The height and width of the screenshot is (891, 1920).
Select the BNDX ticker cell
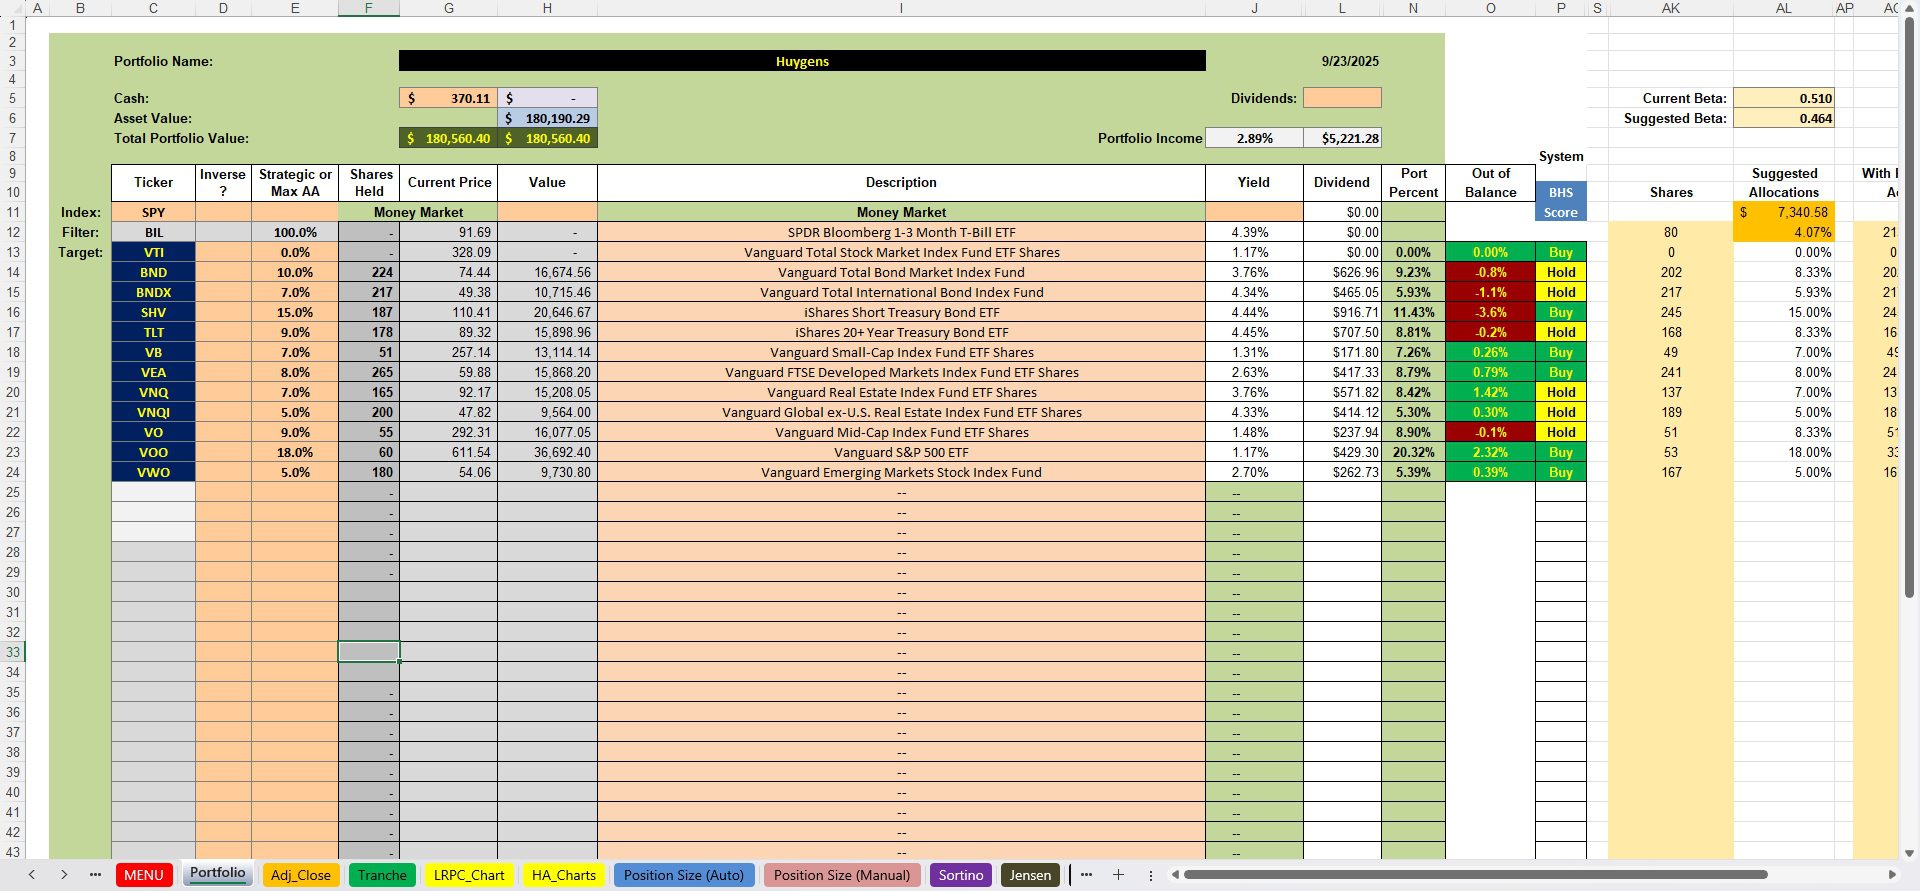click(x=153, y=292)
